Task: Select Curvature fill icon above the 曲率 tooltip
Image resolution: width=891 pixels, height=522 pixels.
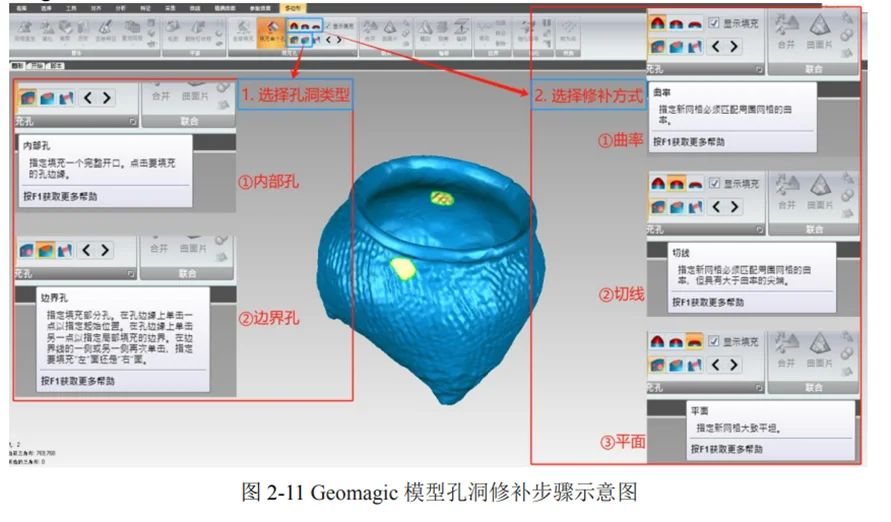Action: tap(657, 23)
